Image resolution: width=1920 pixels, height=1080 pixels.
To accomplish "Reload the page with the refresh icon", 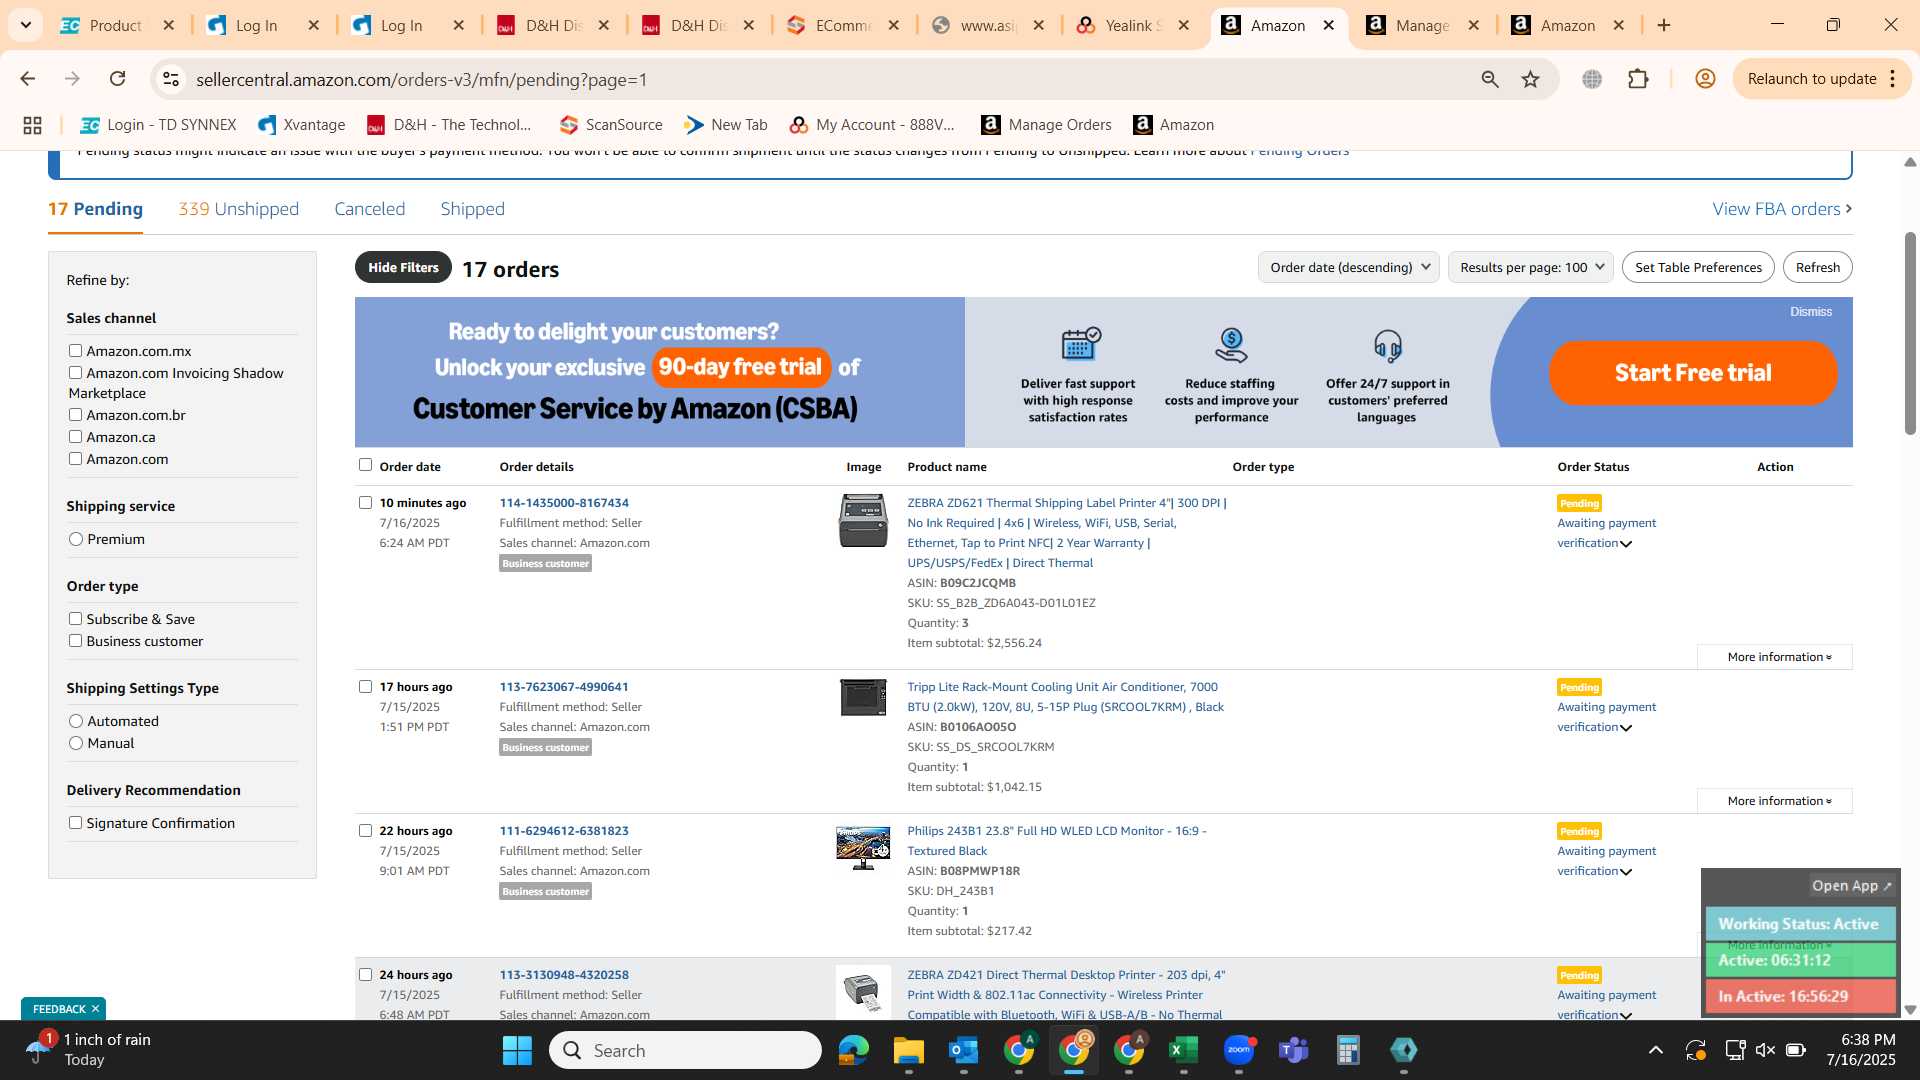I will point(117,79).
